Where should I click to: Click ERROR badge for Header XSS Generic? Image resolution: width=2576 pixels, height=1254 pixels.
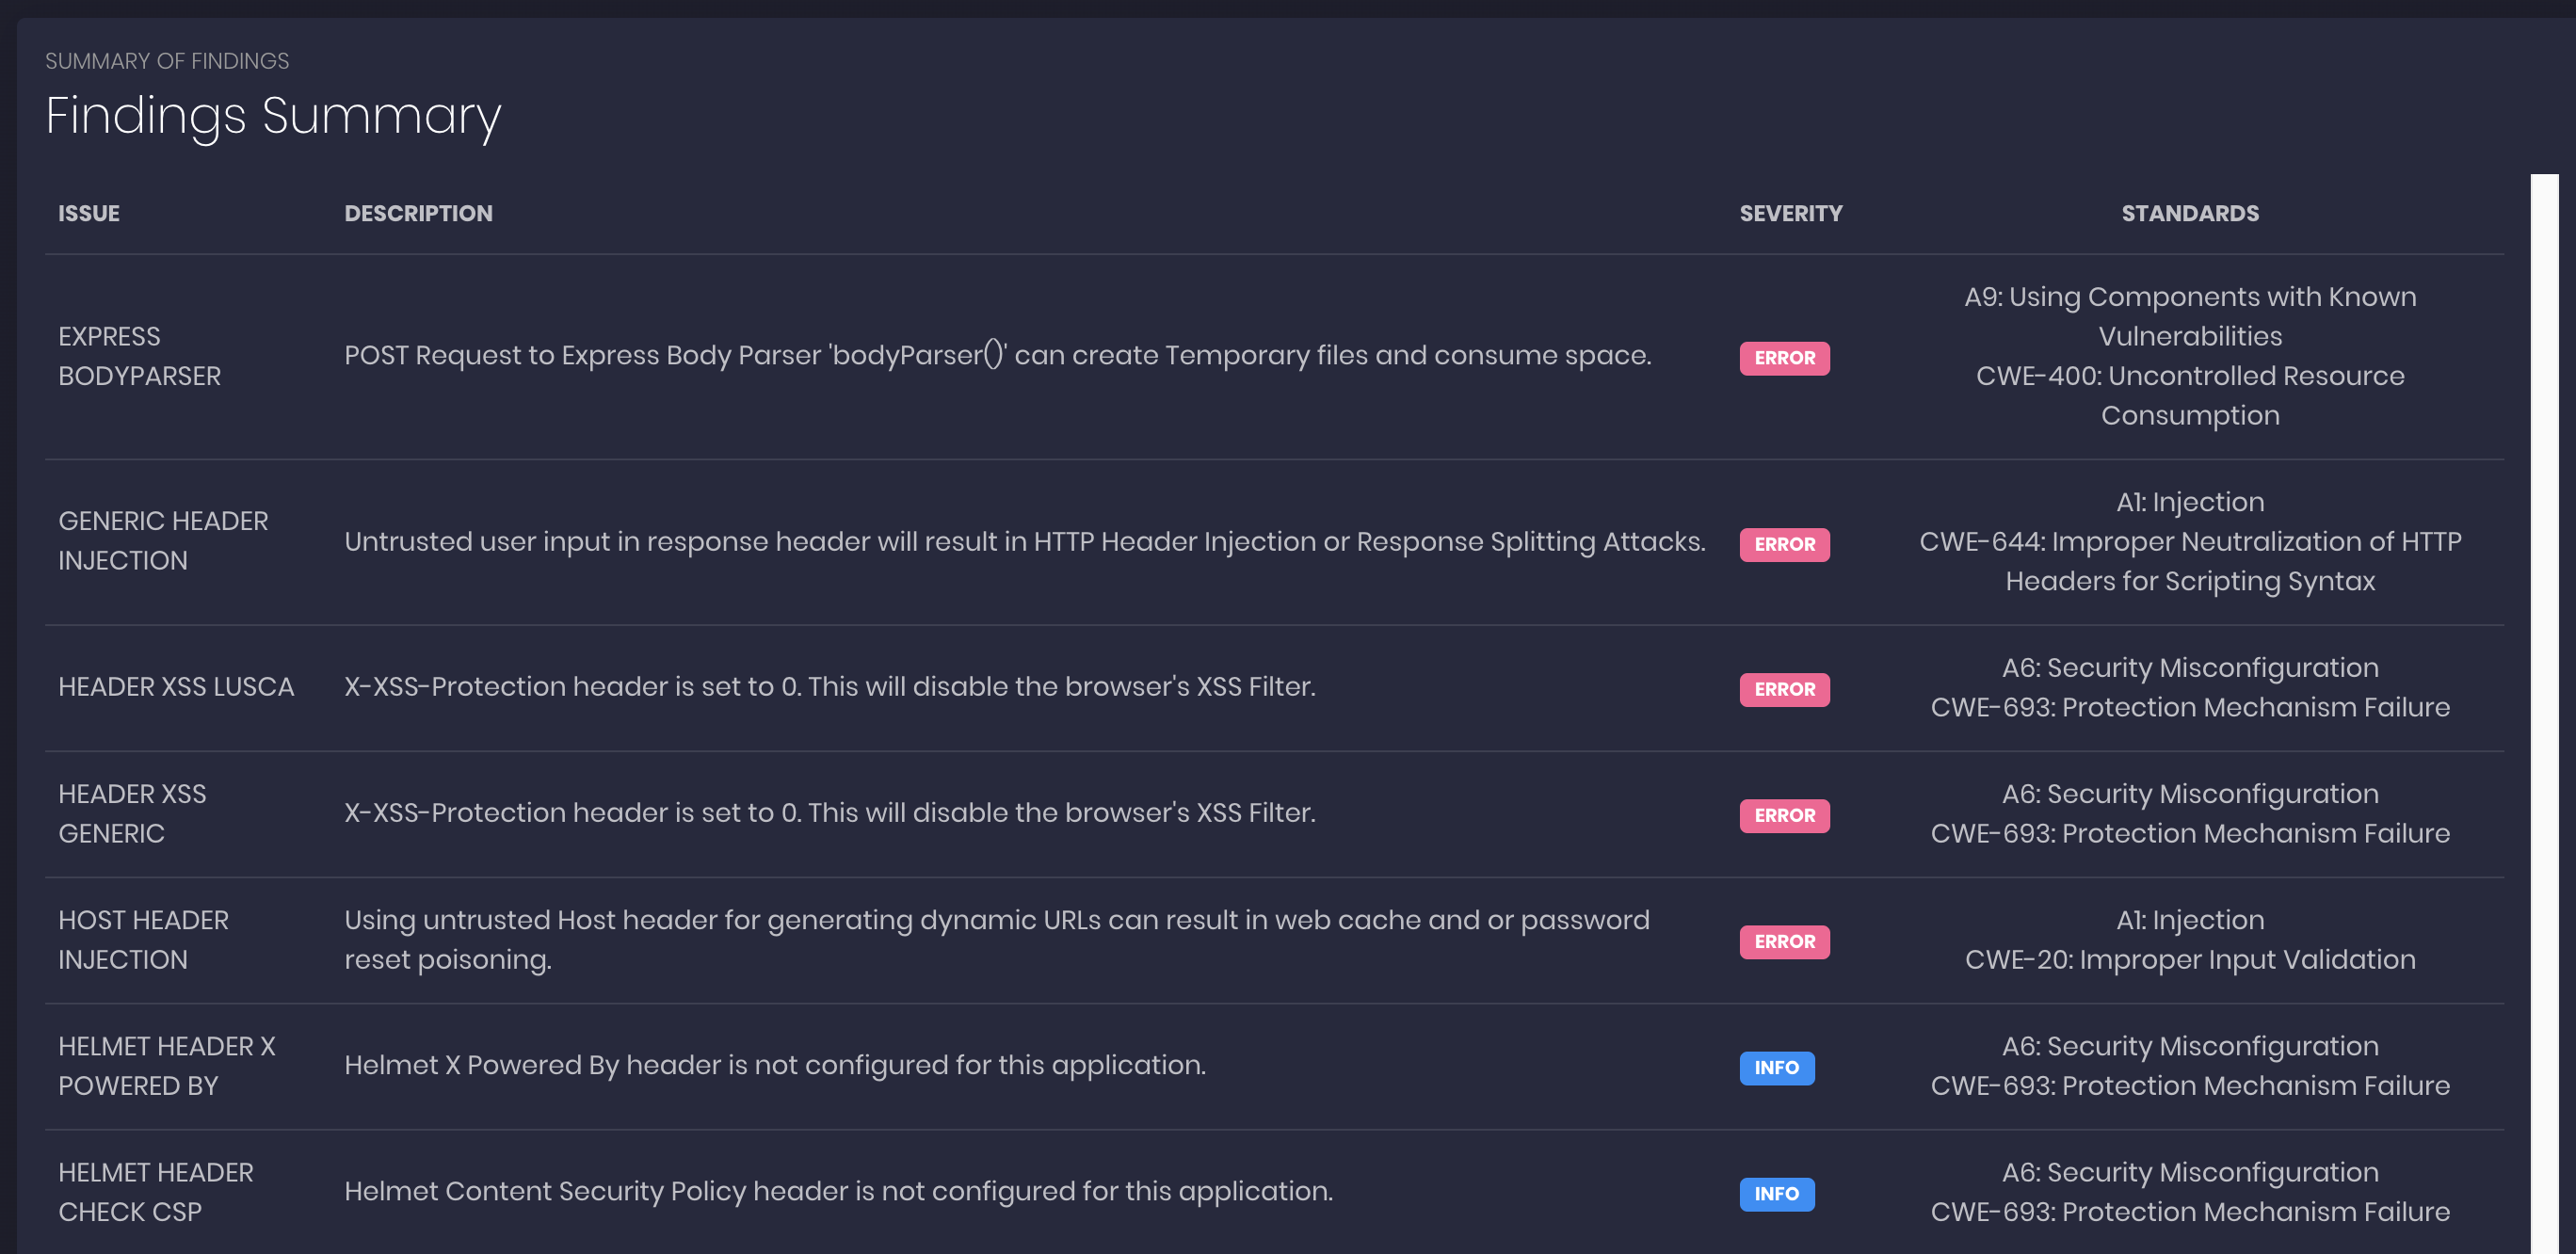(1784, 815)
